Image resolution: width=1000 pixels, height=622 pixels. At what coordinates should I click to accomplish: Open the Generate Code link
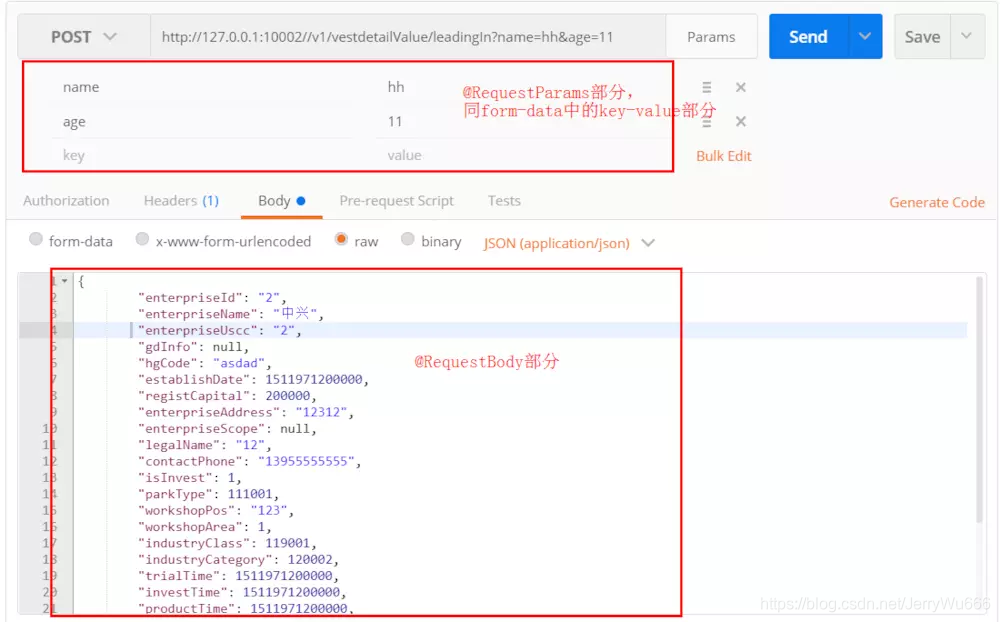point(937,203)
